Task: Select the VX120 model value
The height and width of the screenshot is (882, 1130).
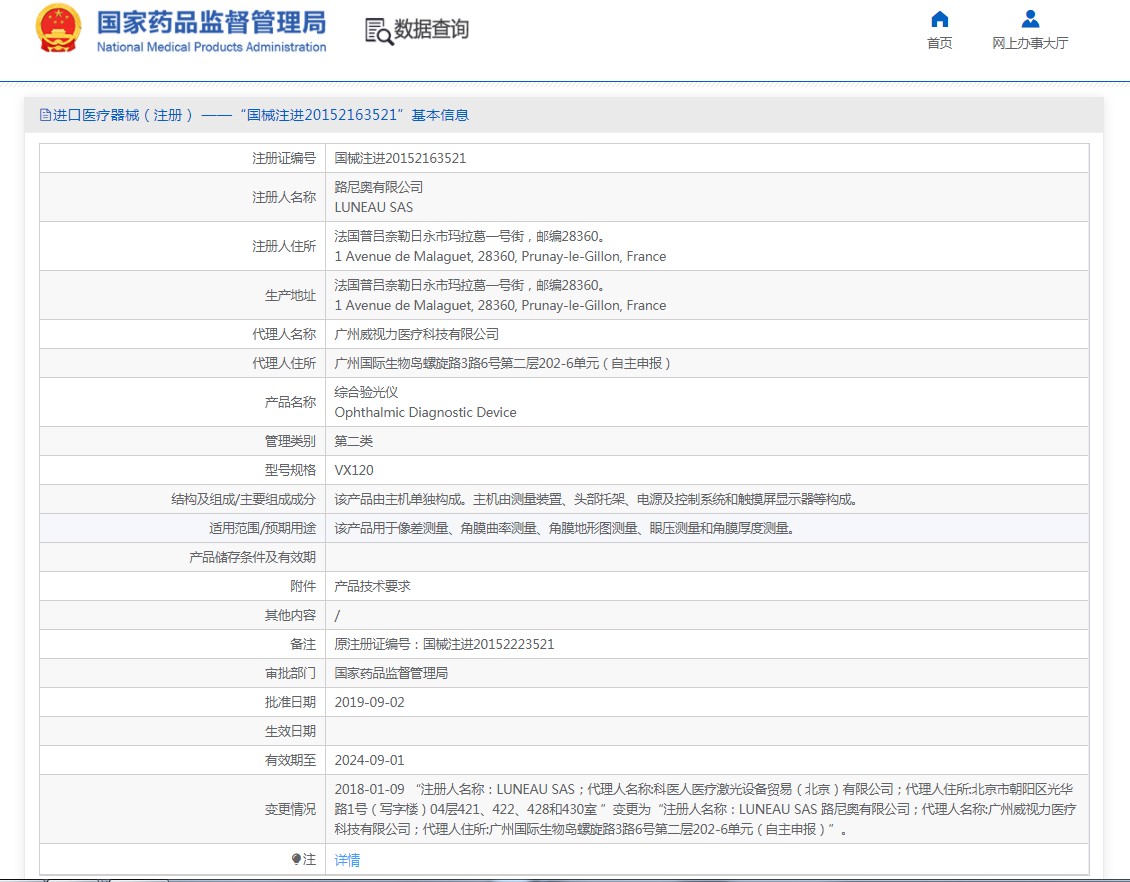Action: [x=354, y=471]
